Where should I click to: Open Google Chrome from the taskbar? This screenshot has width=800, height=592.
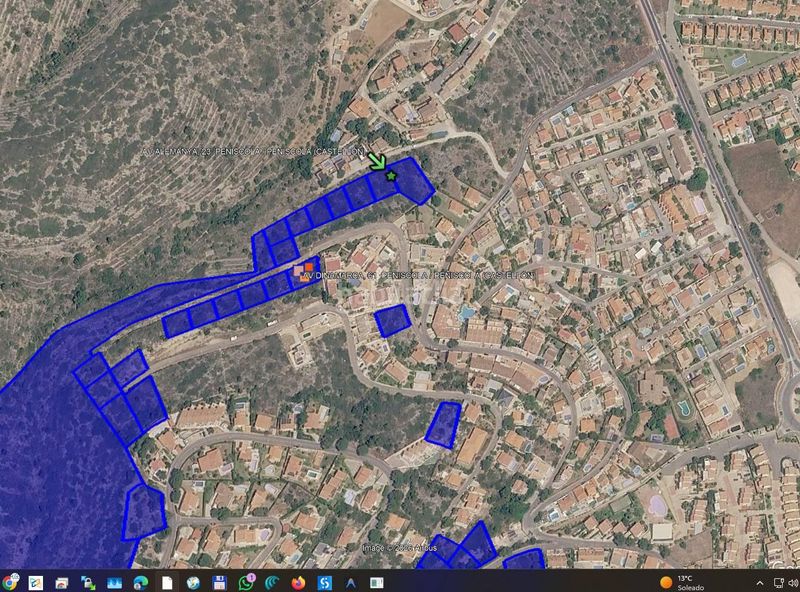[10, 581]
